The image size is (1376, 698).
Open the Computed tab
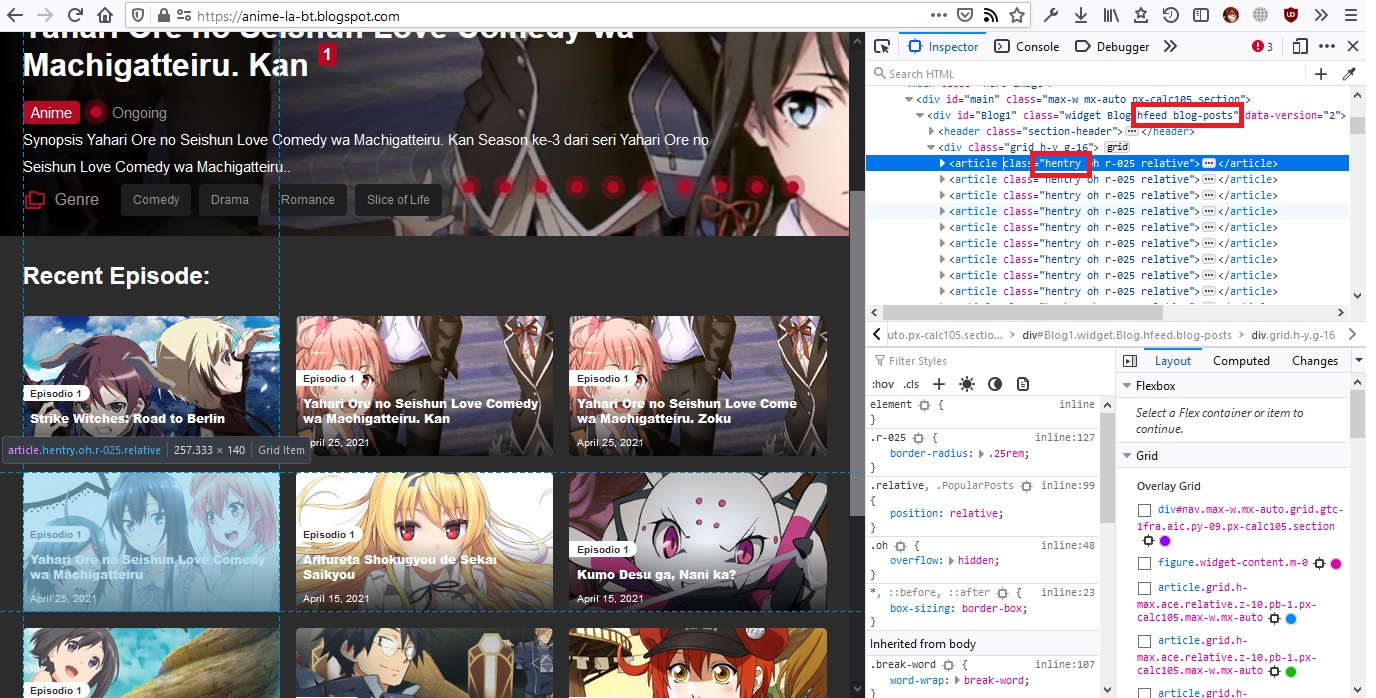1241,361
